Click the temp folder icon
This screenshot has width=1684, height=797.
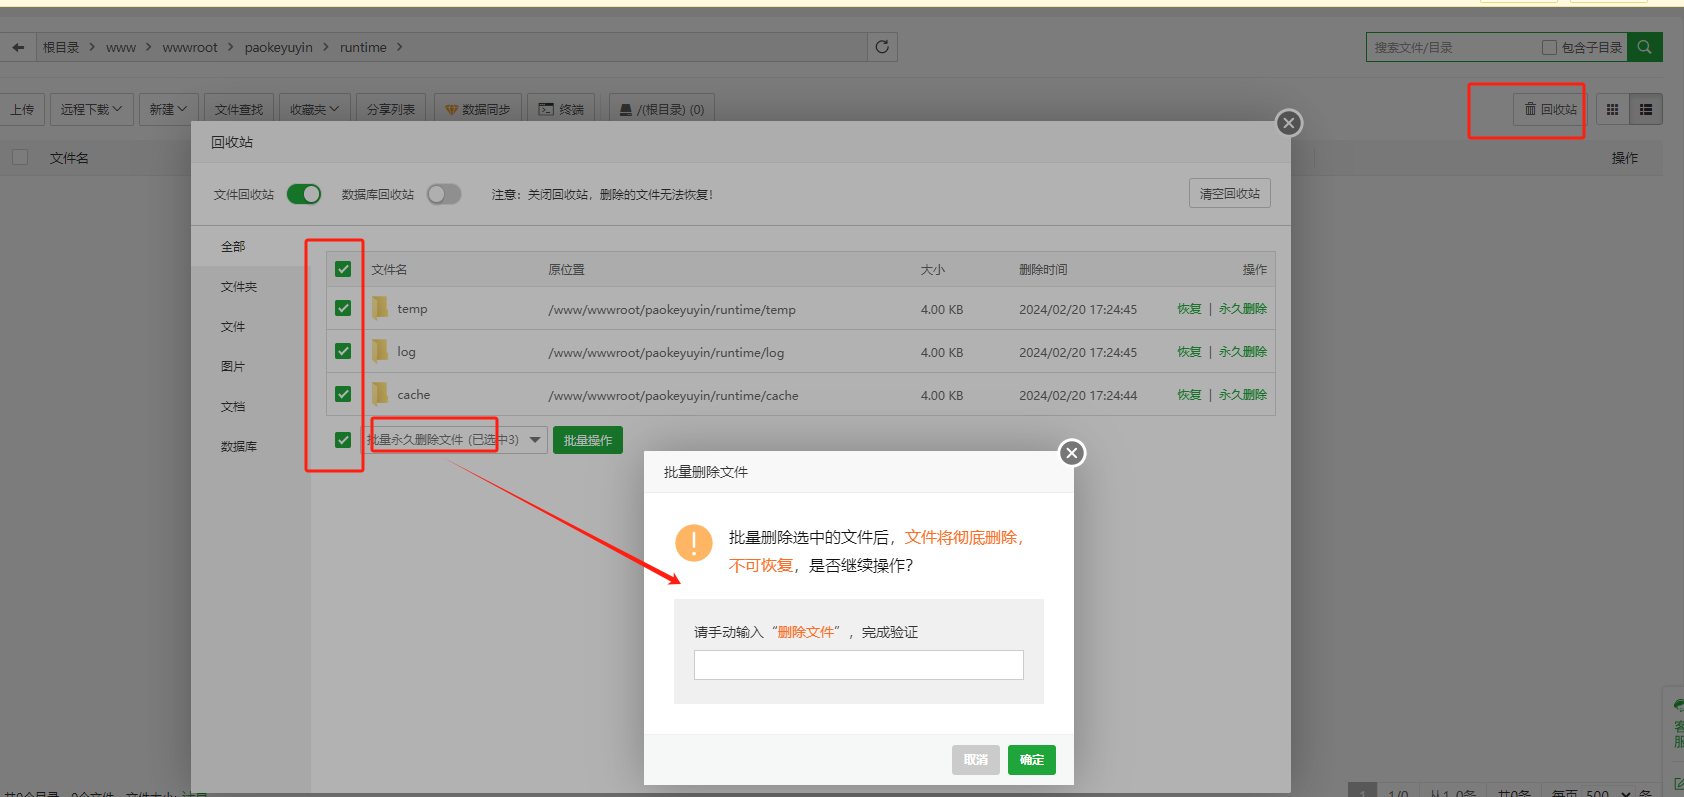[380, 309]
